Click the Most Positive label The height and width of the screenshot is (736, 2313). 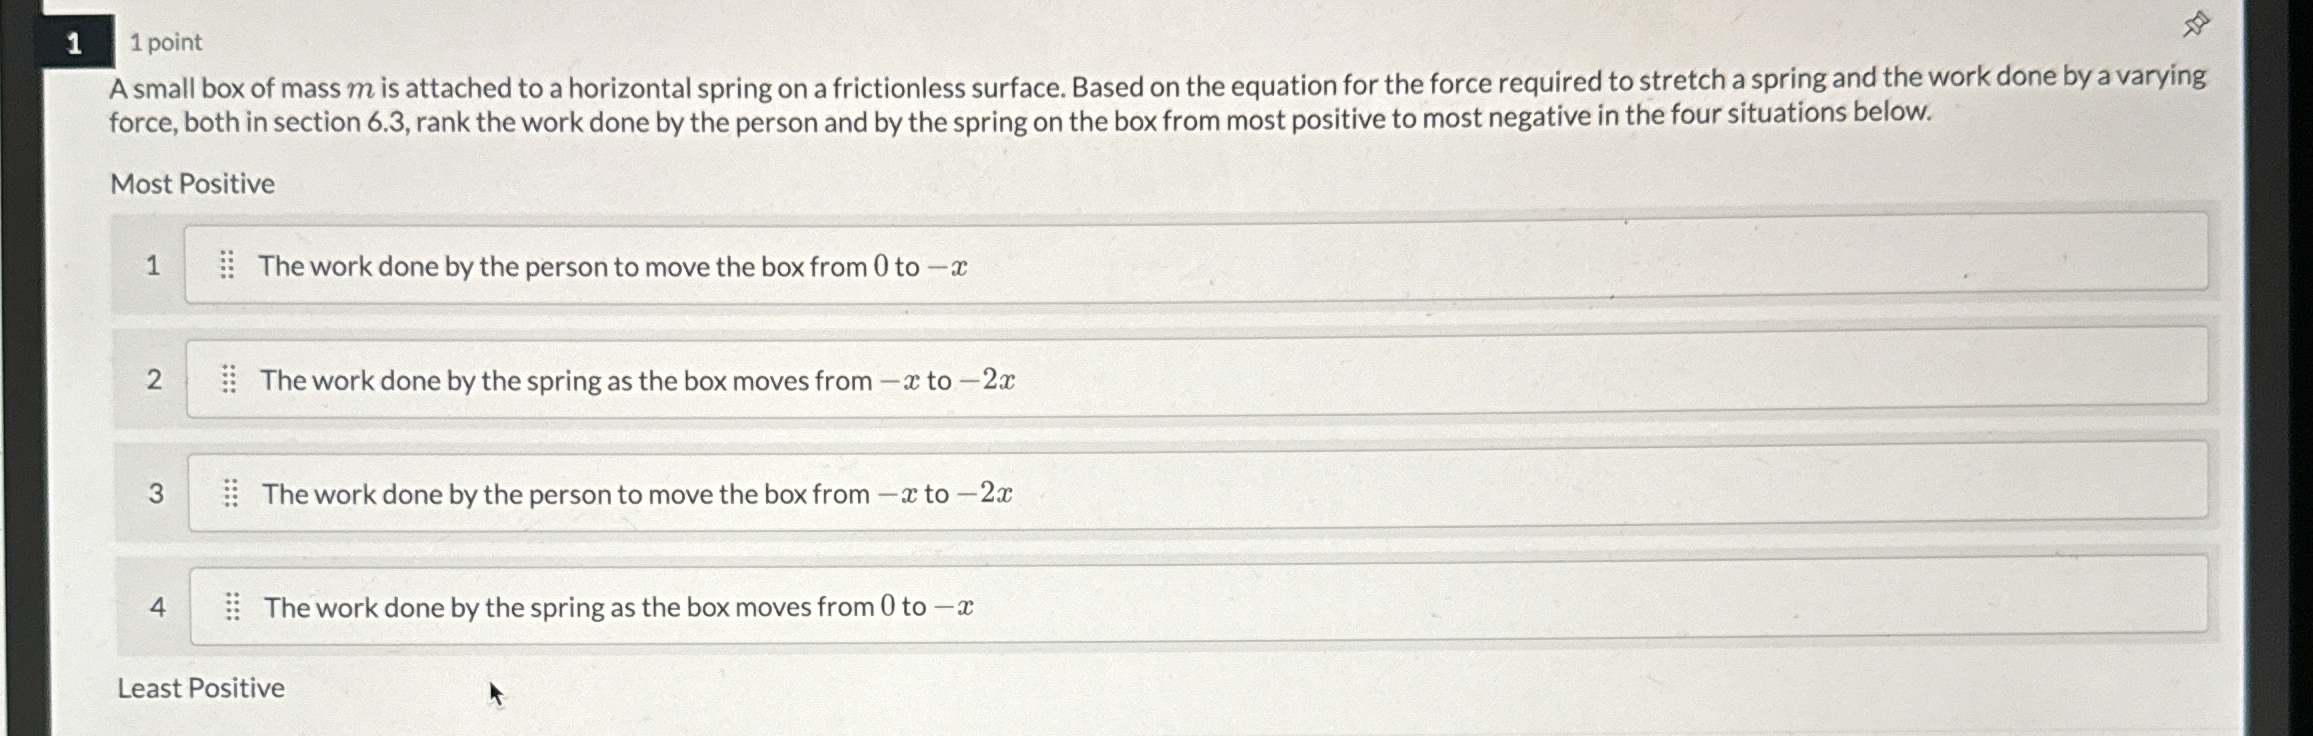point(192,182)
